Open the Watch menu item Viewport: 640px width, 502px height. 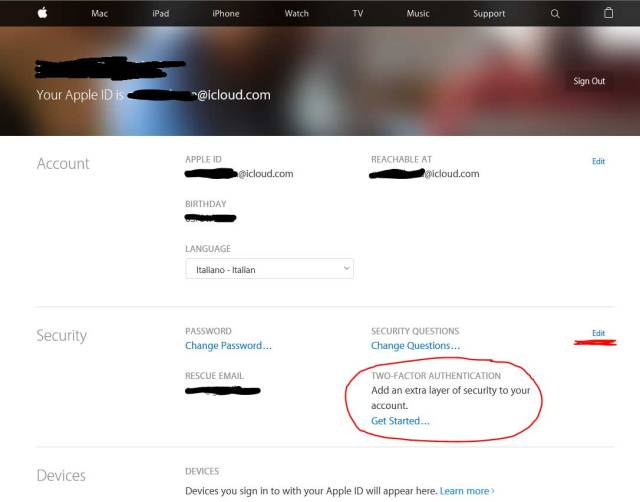(296, 13)
